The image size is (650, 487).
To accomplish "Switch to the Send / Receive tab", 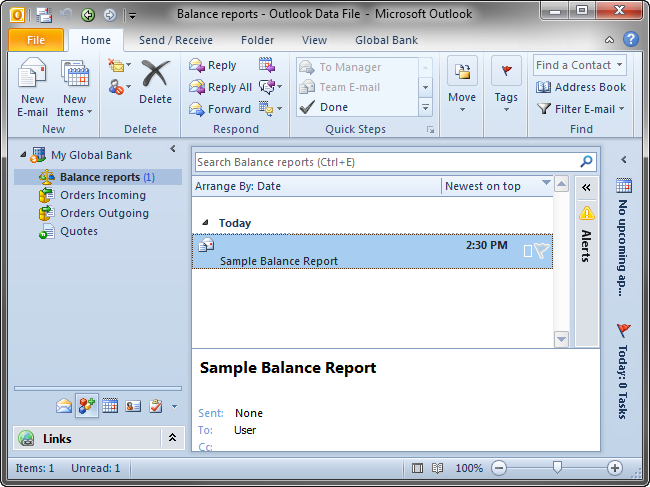I will 176,40.
